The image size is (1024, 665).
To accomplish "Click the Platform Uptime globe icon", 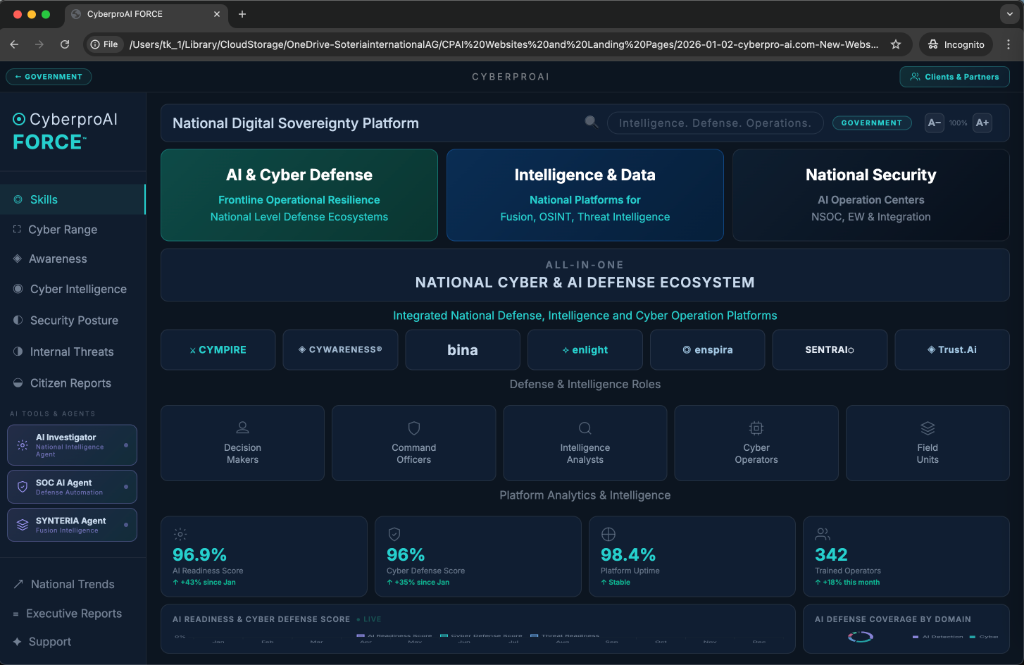I will 608,534.
